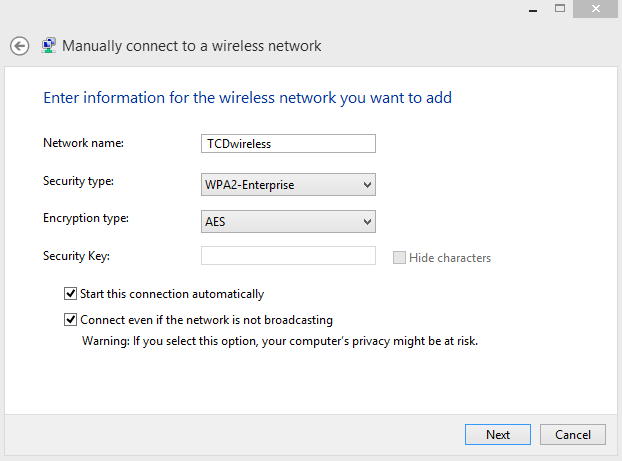Focus the Network name field containing TCDwireless
The image size is (622, 461).
[x=288, y=144]
